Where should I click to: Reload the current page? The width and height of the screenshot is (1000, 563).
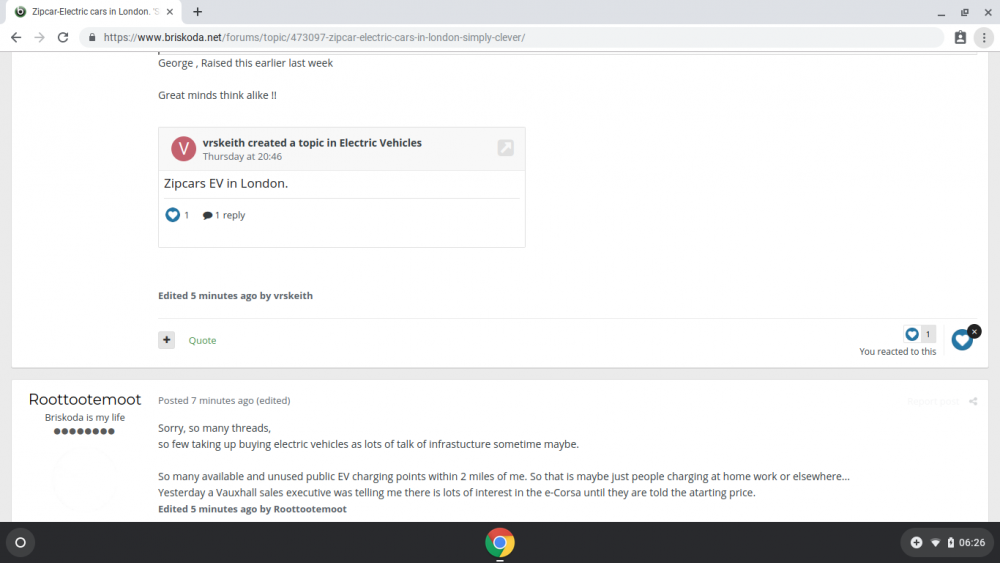62,38
